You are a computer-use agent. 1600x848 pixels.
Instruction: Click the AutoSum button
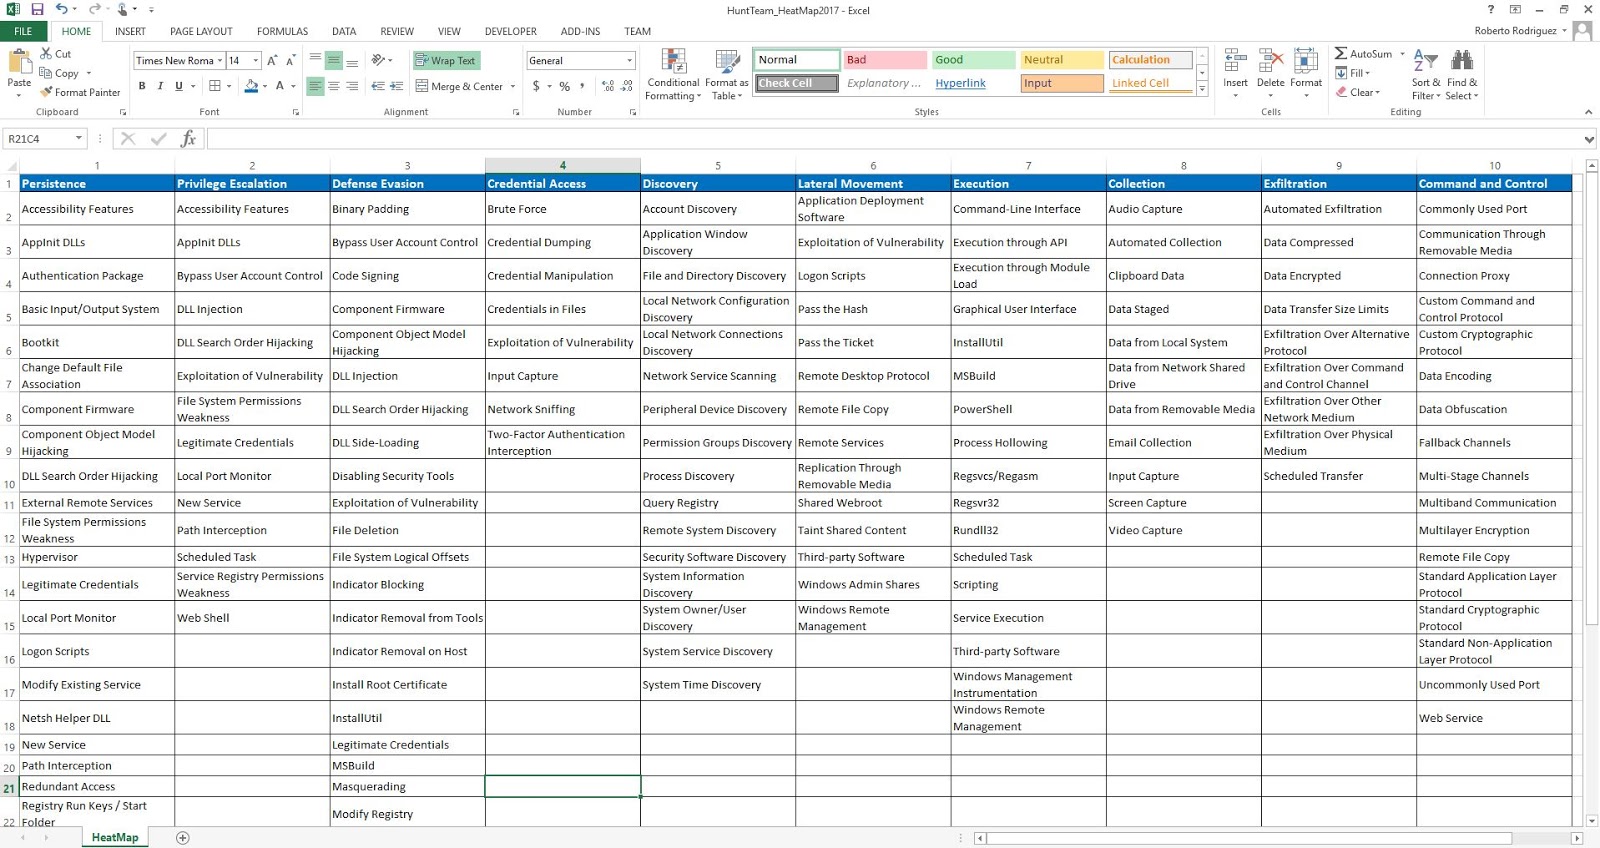point(1363,54)
